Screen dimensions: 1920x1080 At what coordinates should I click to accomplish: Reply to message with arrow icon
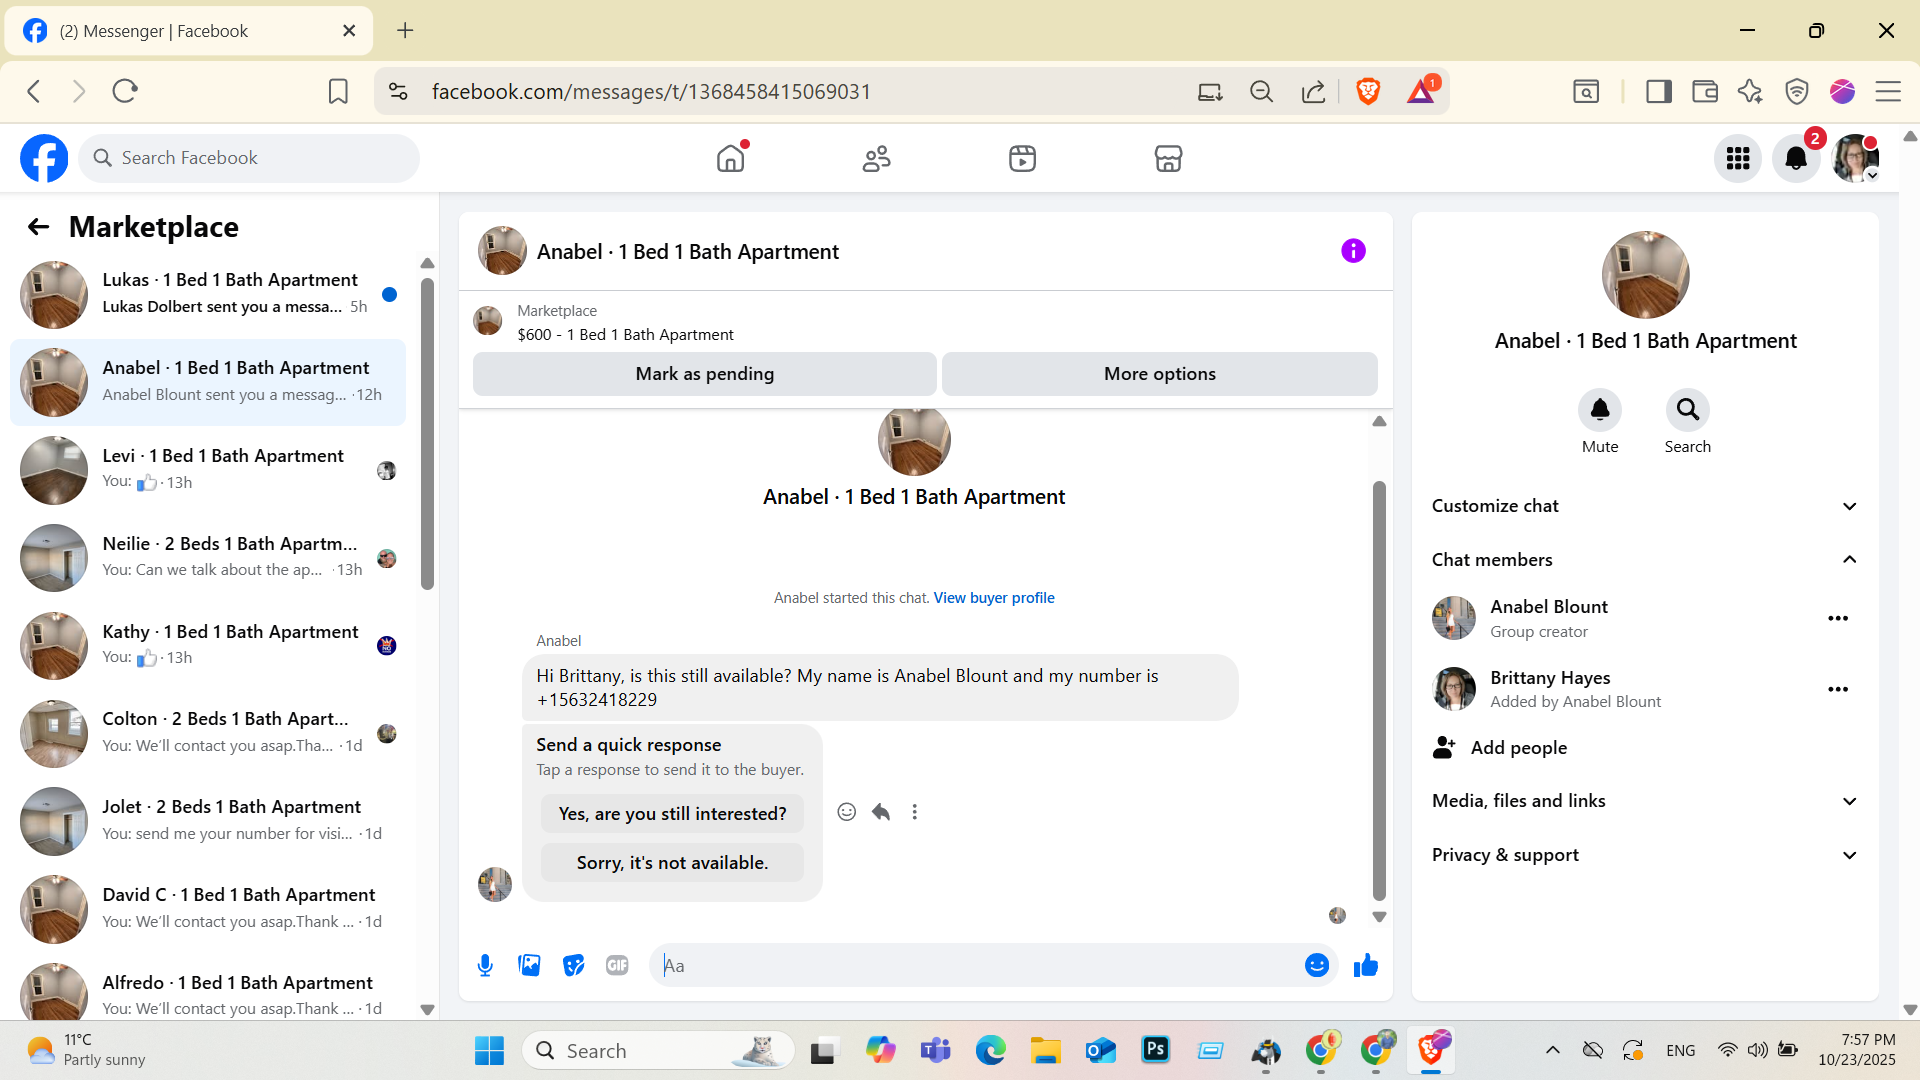tap(880, 812)
